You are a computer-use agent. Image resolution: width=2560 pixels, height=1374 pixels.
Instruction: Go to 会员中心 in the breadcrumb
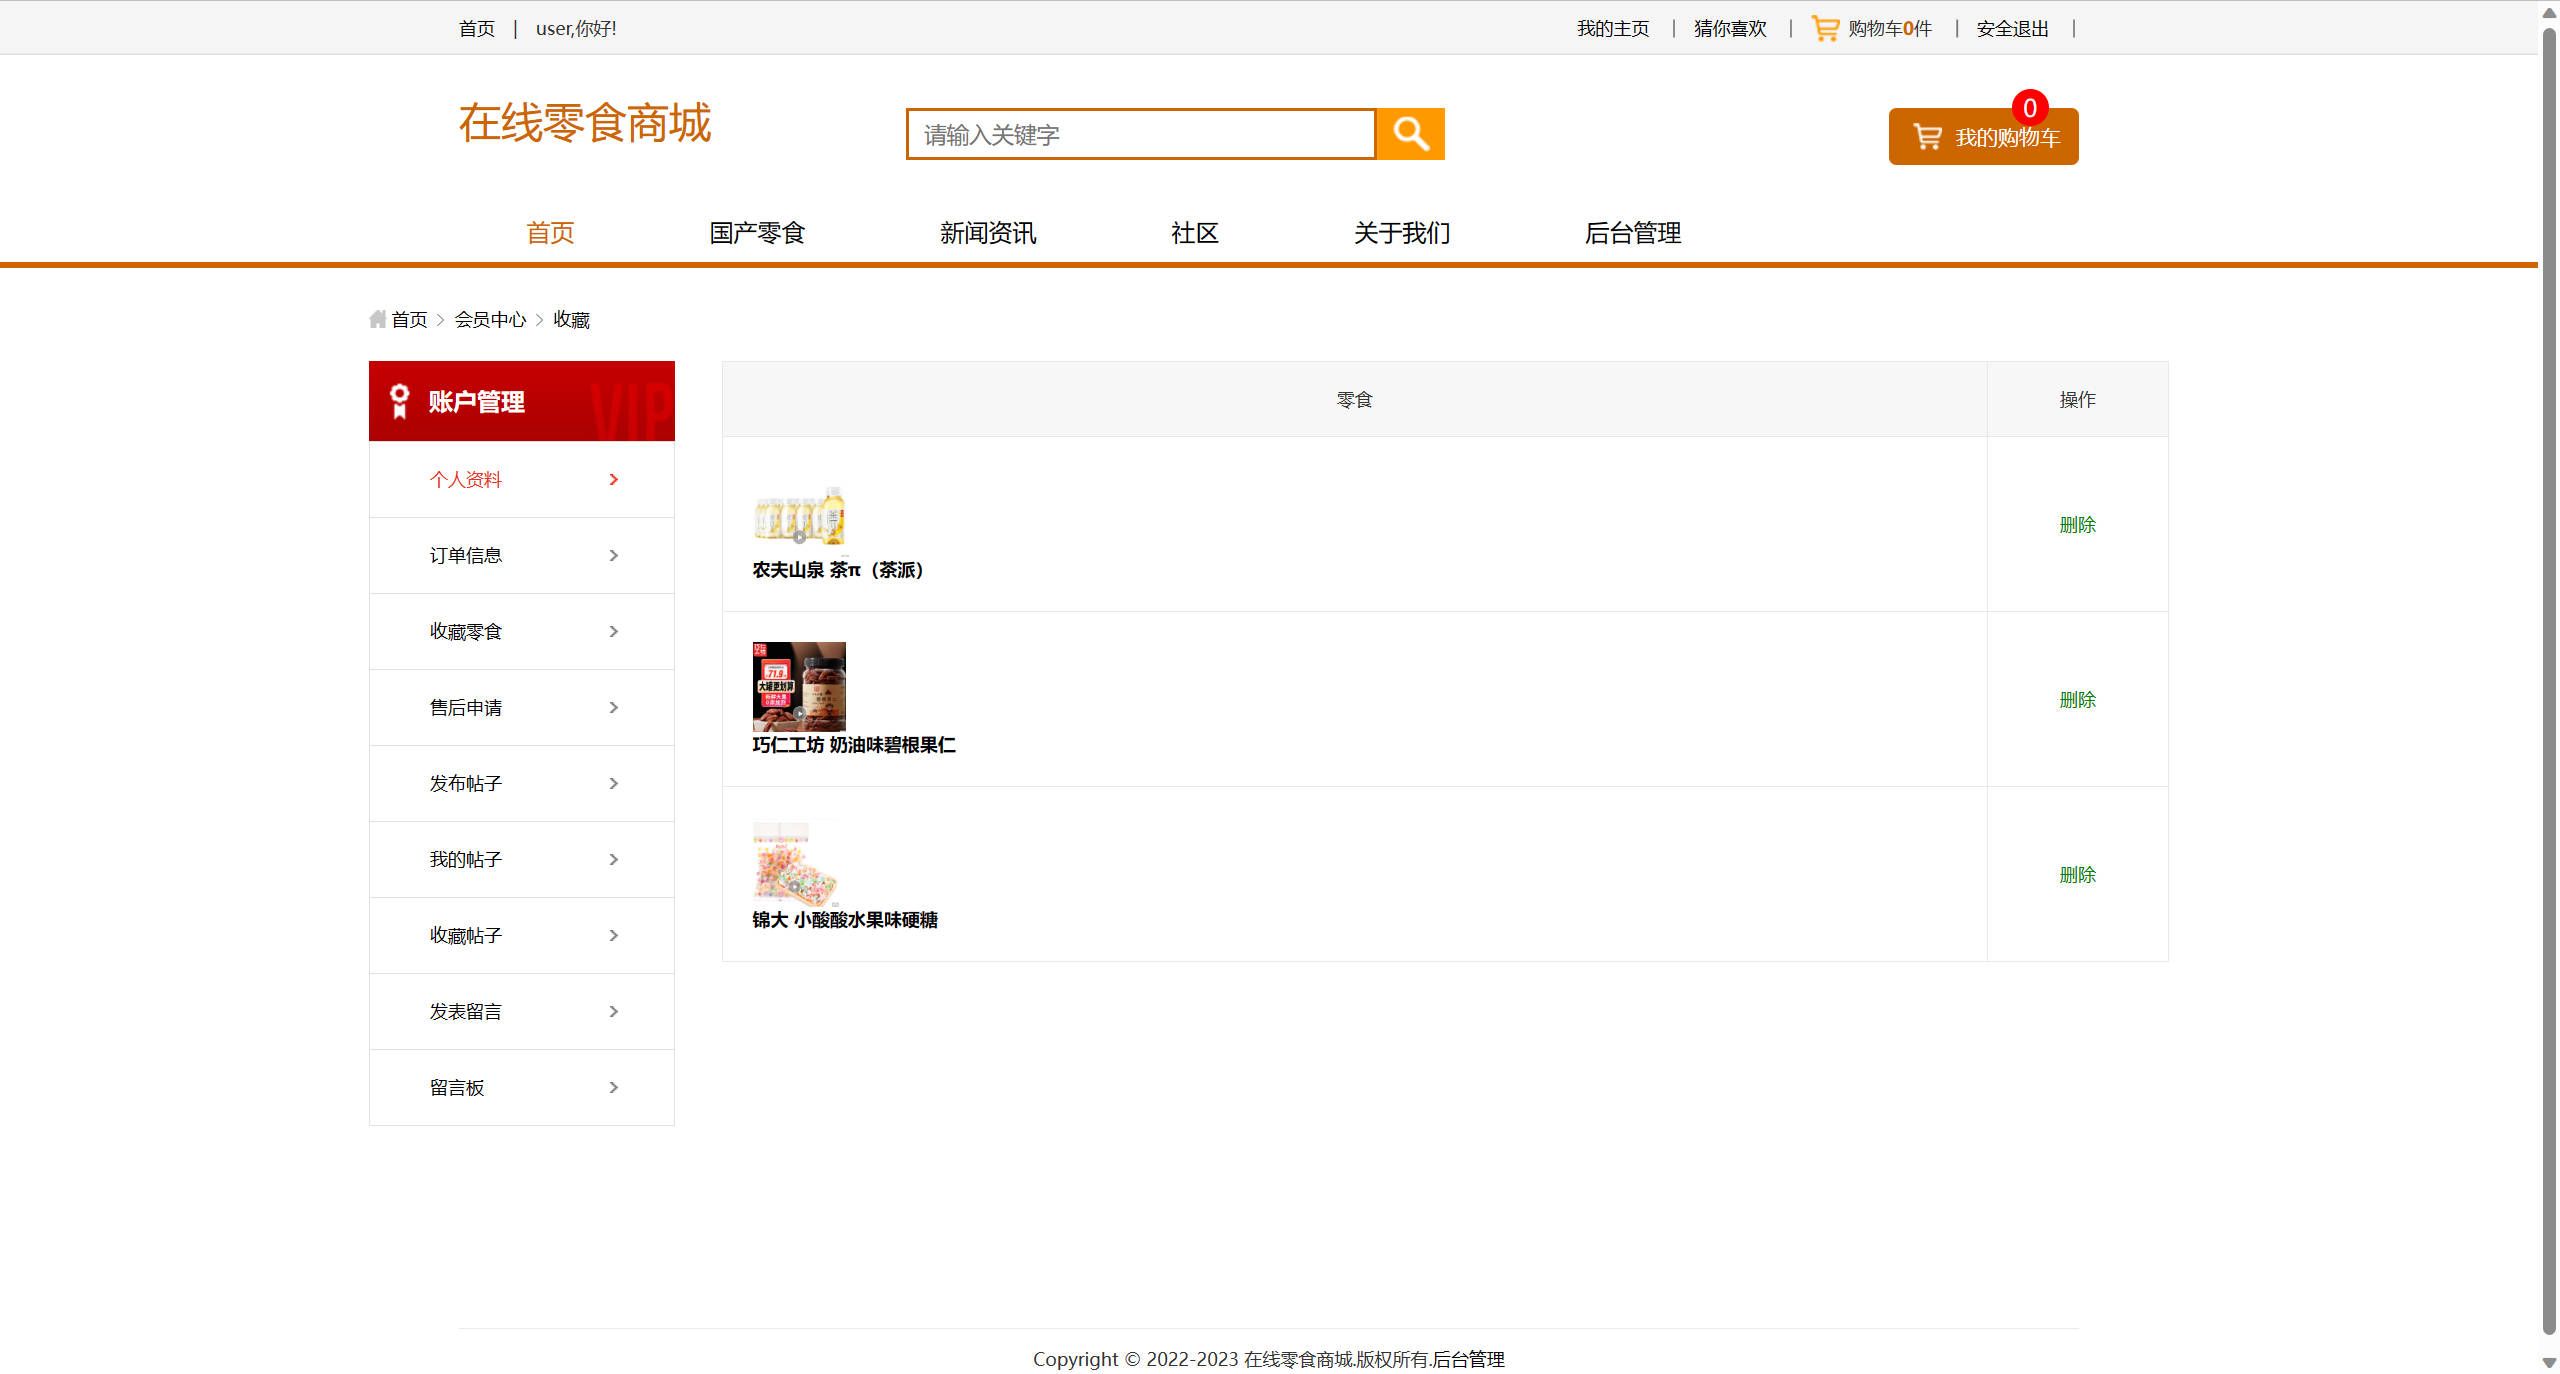pyautogui.click(x=491, y=318)
